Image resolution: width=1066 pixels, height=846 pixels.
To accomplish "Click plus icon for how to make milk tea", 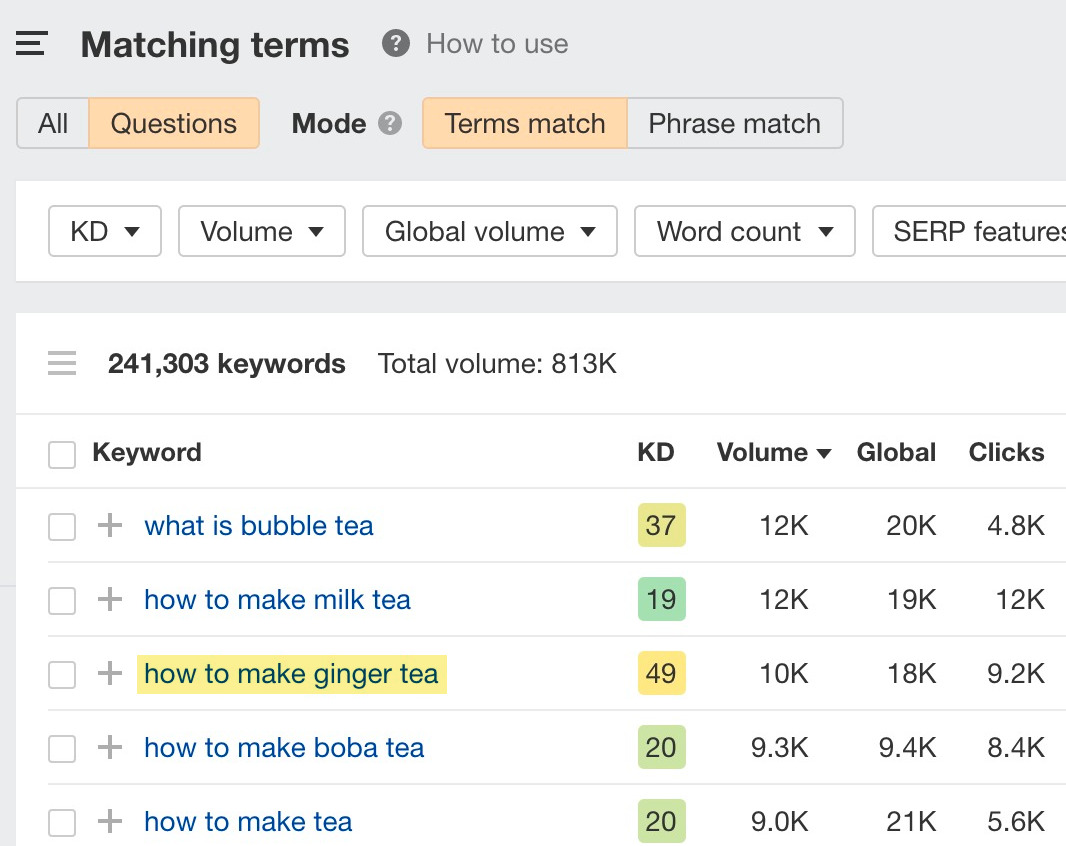I will pyautogui.click(x=109, y=600).
